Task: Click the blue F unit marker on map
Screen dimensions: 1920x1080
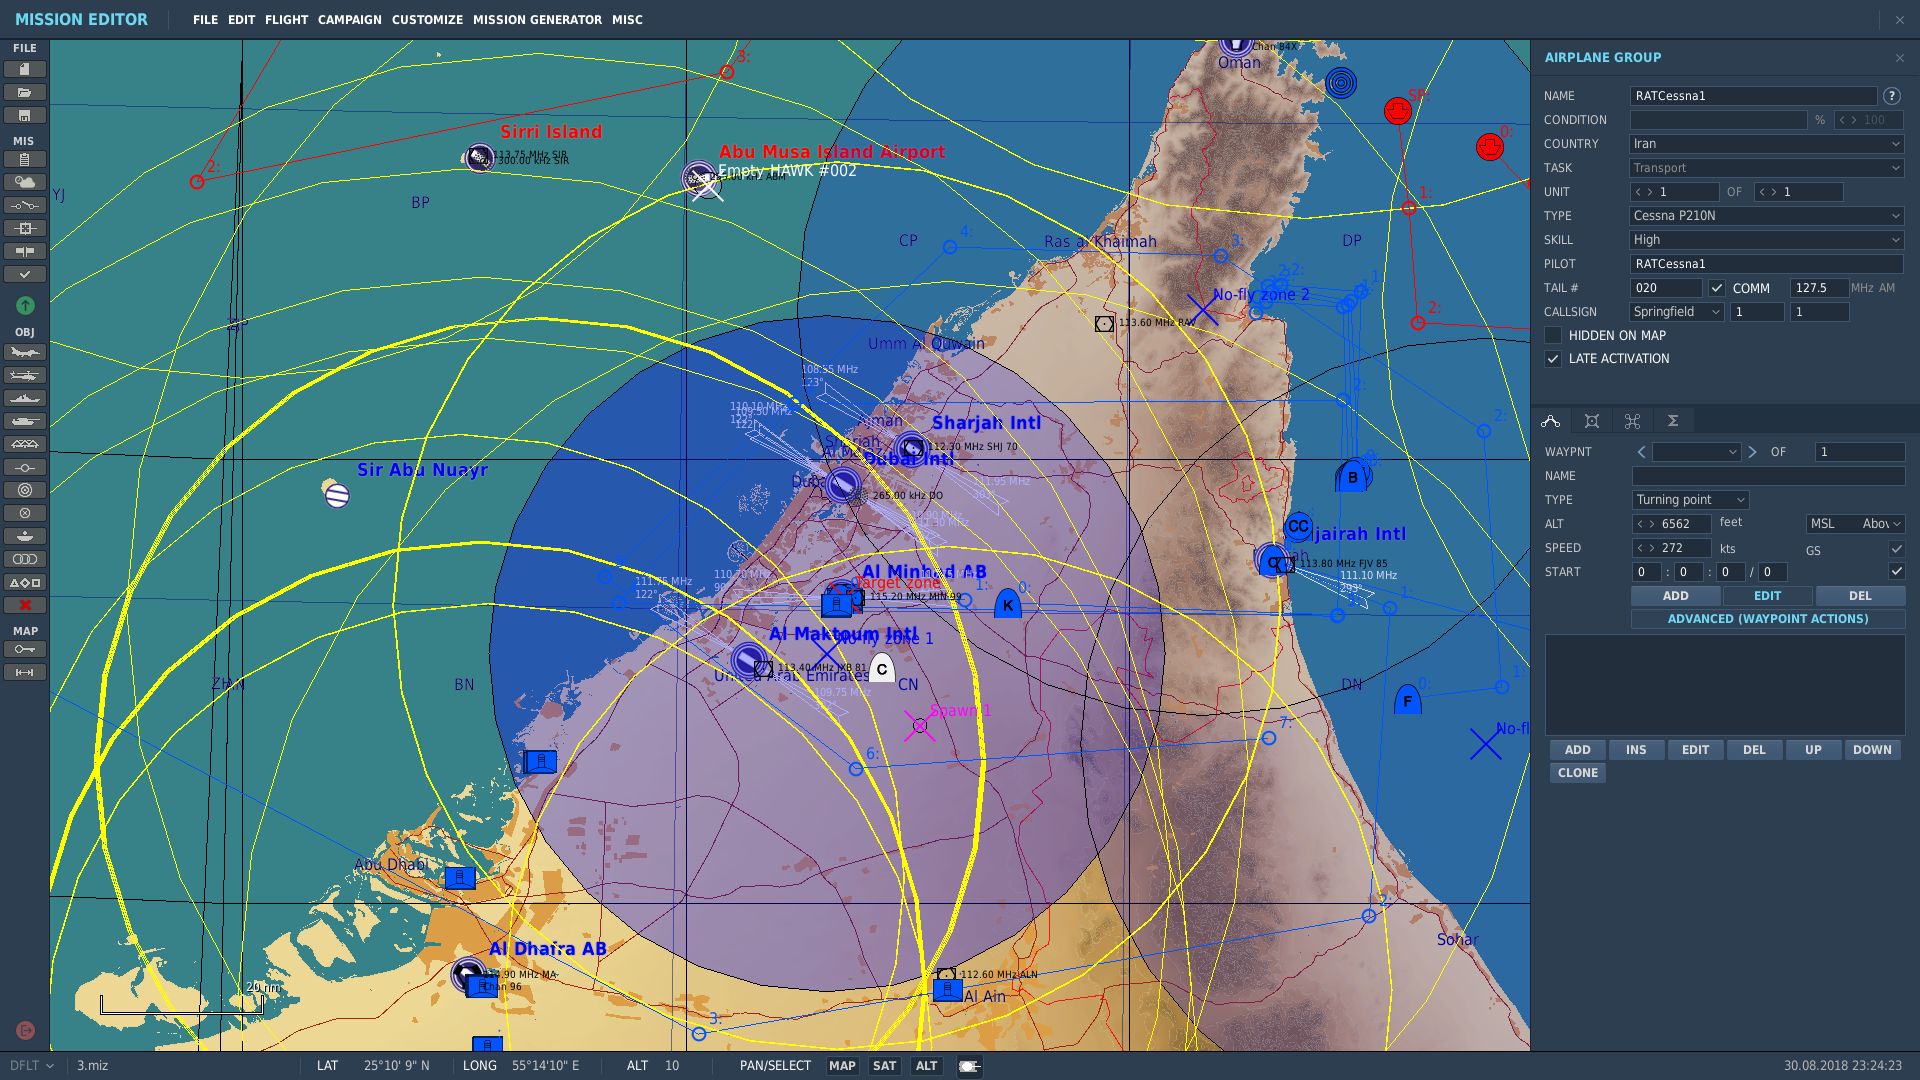Action: tap(1407, 700)
